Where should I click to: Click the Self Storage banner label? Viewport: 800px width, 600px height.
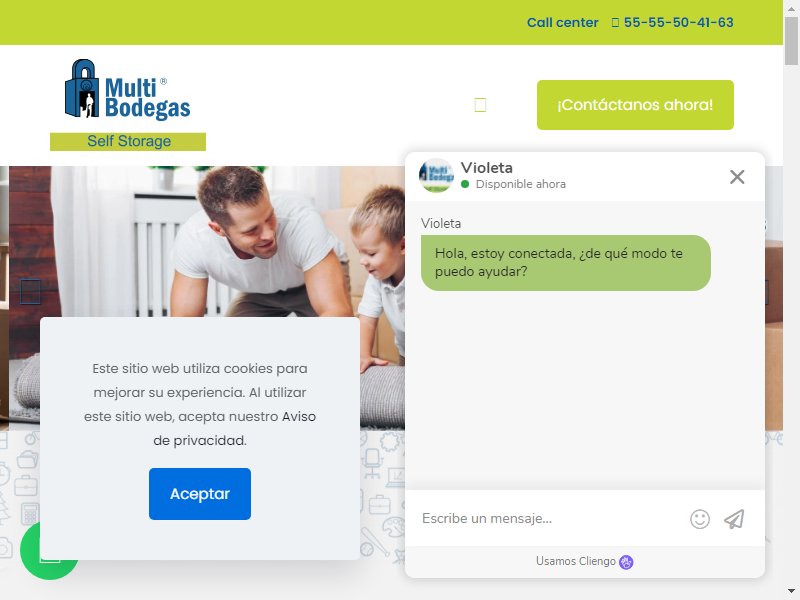click(128, 141)
